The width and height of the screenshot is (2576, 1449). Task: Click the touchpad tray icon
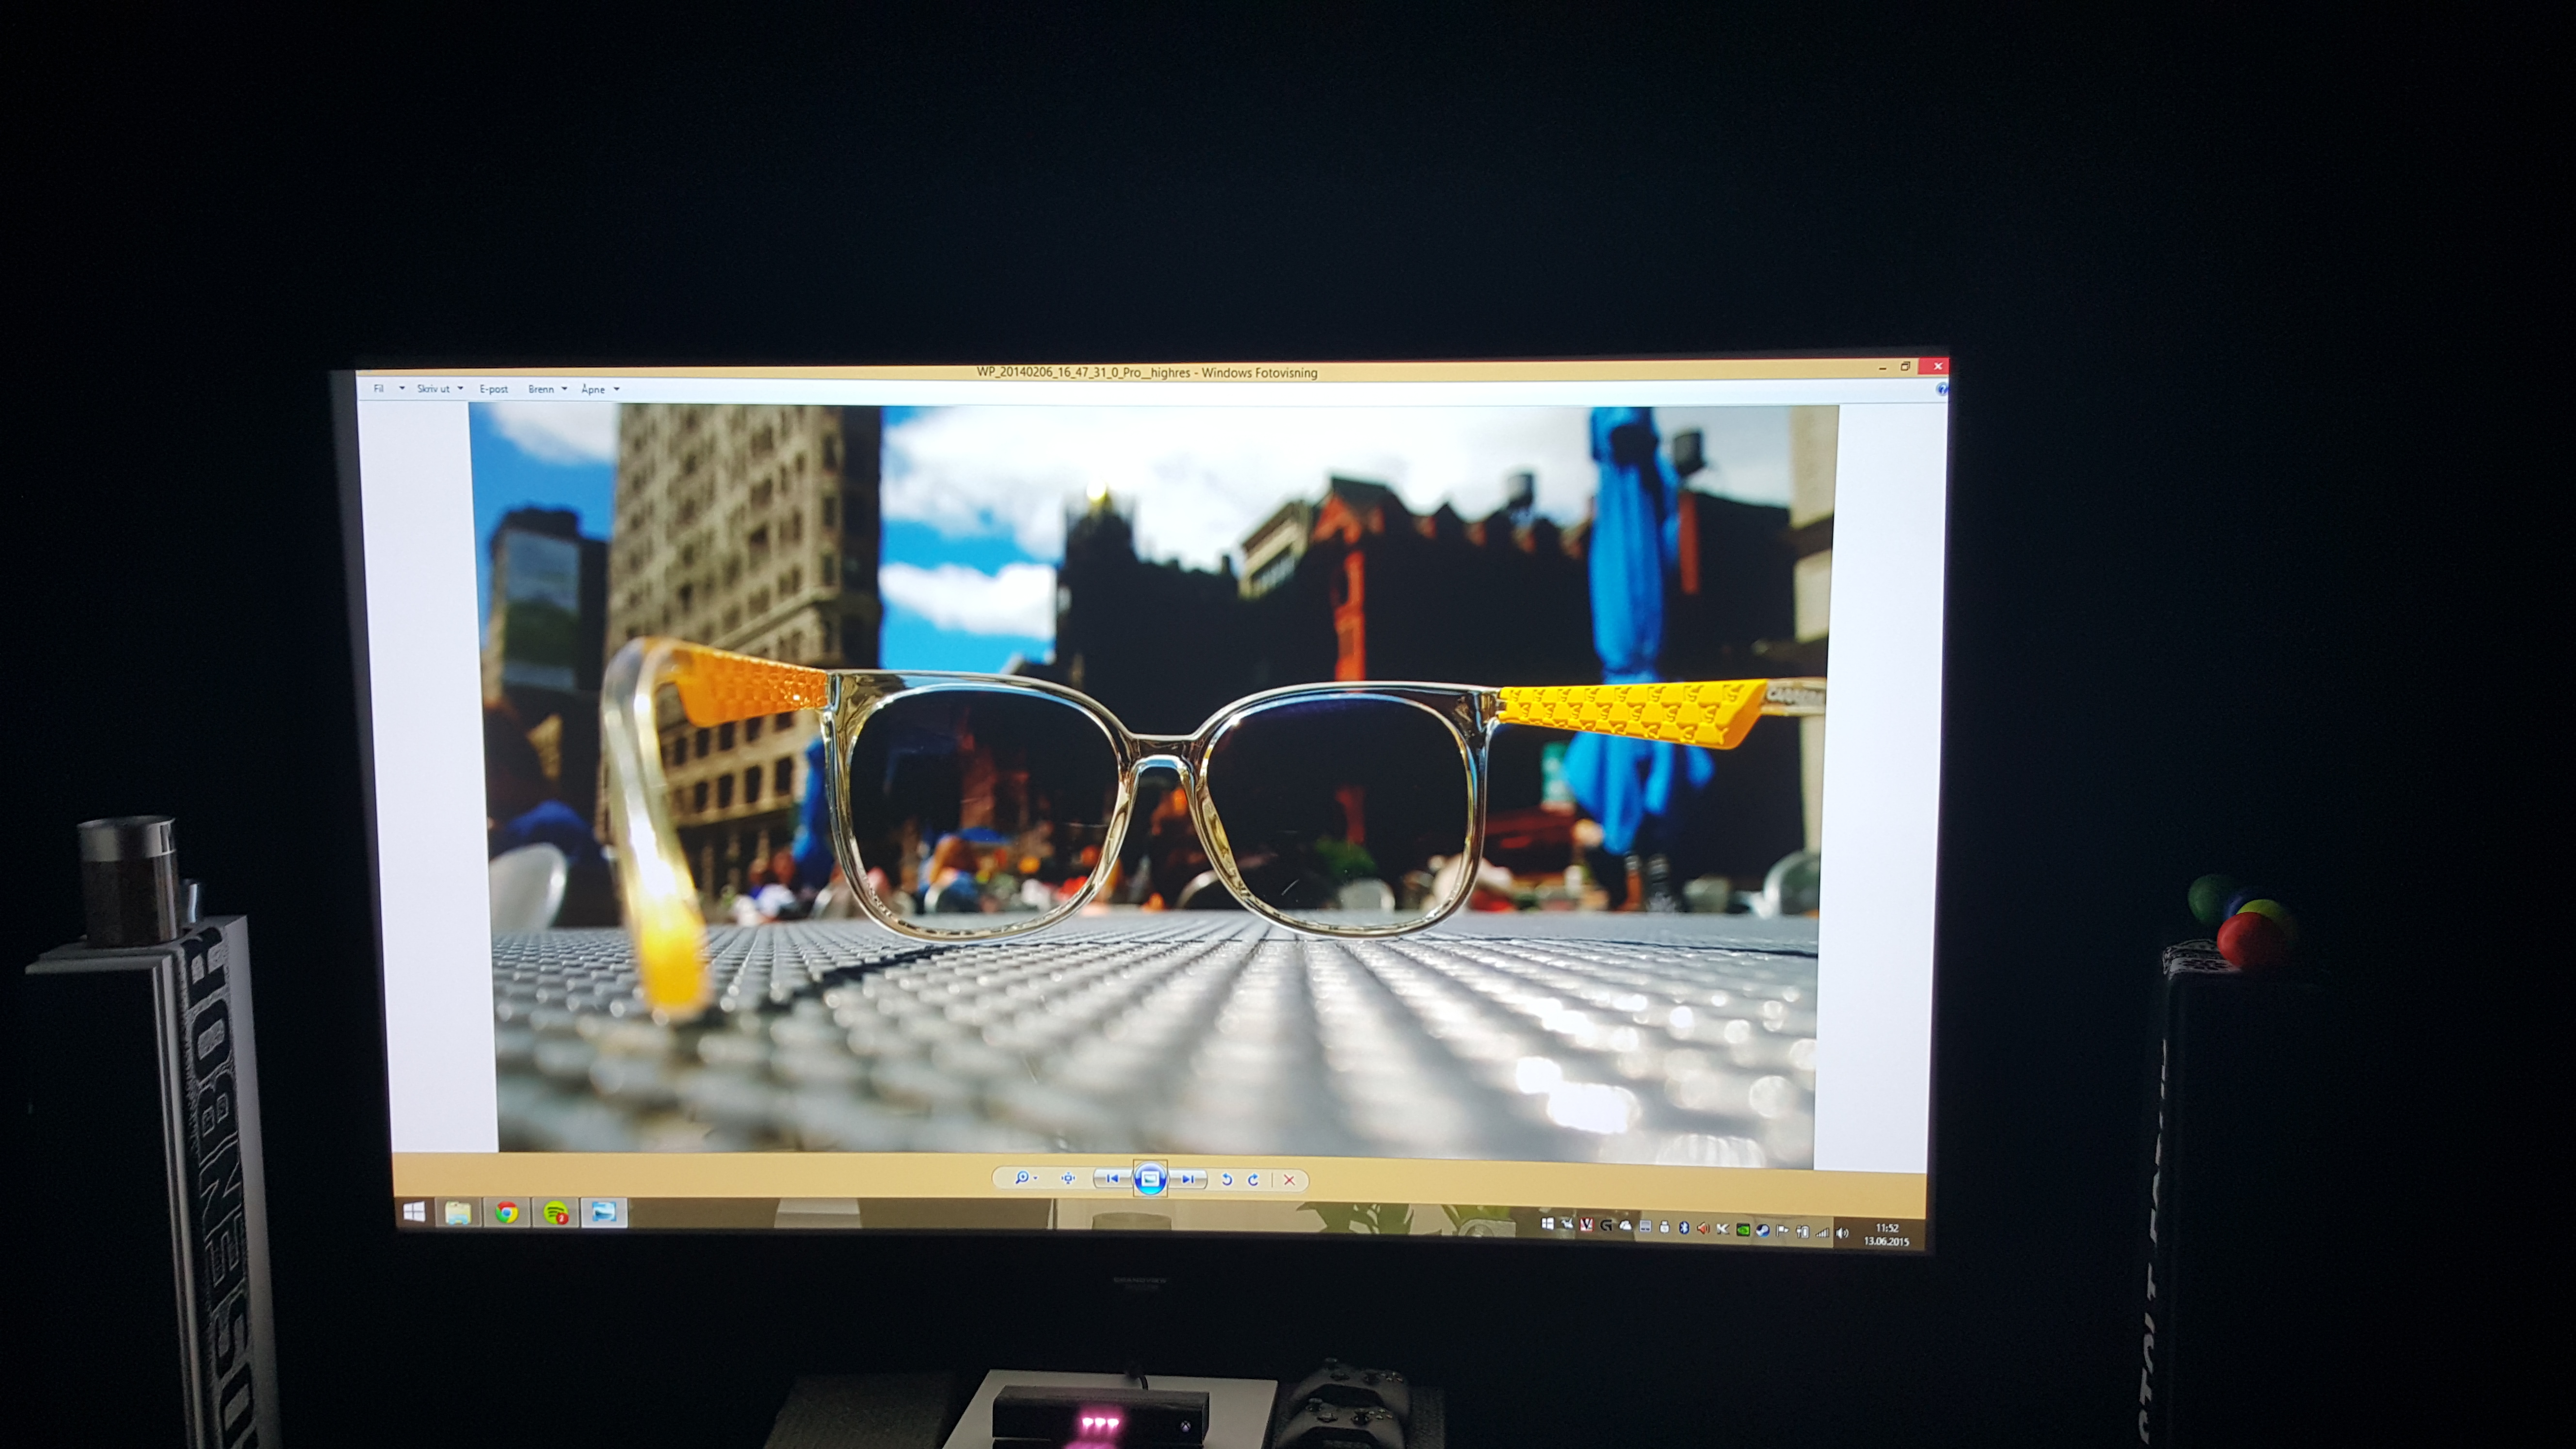coord(1645,1227)
